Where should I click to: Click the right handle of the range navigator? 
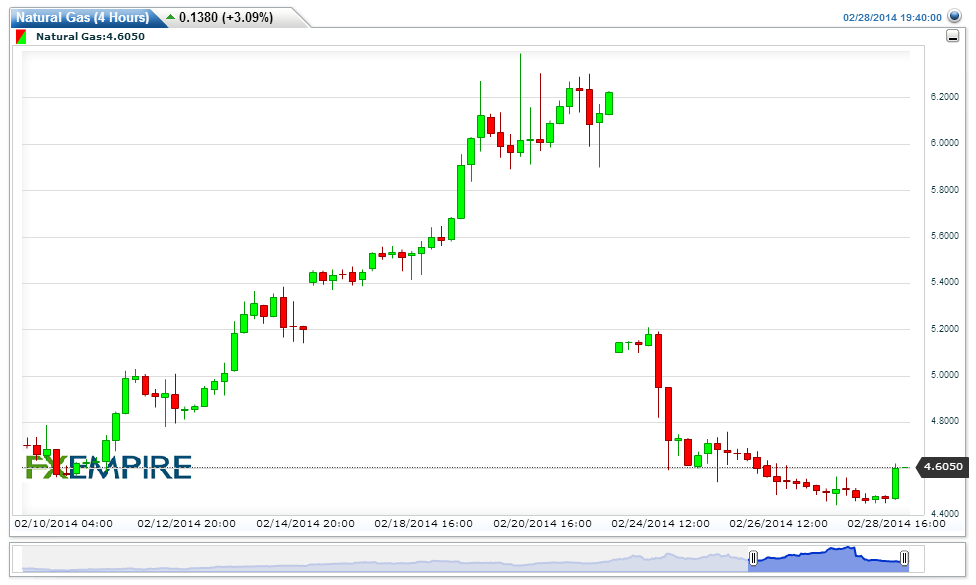[904, 558]
